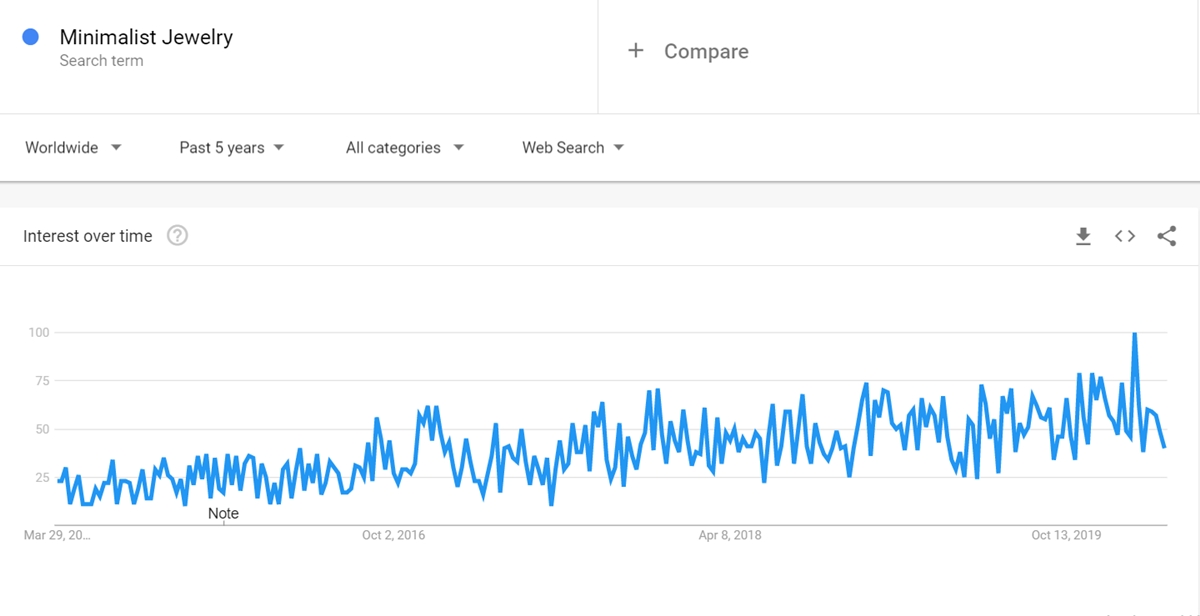
Task: Click the help question mark icon
Action: point(177,236)
